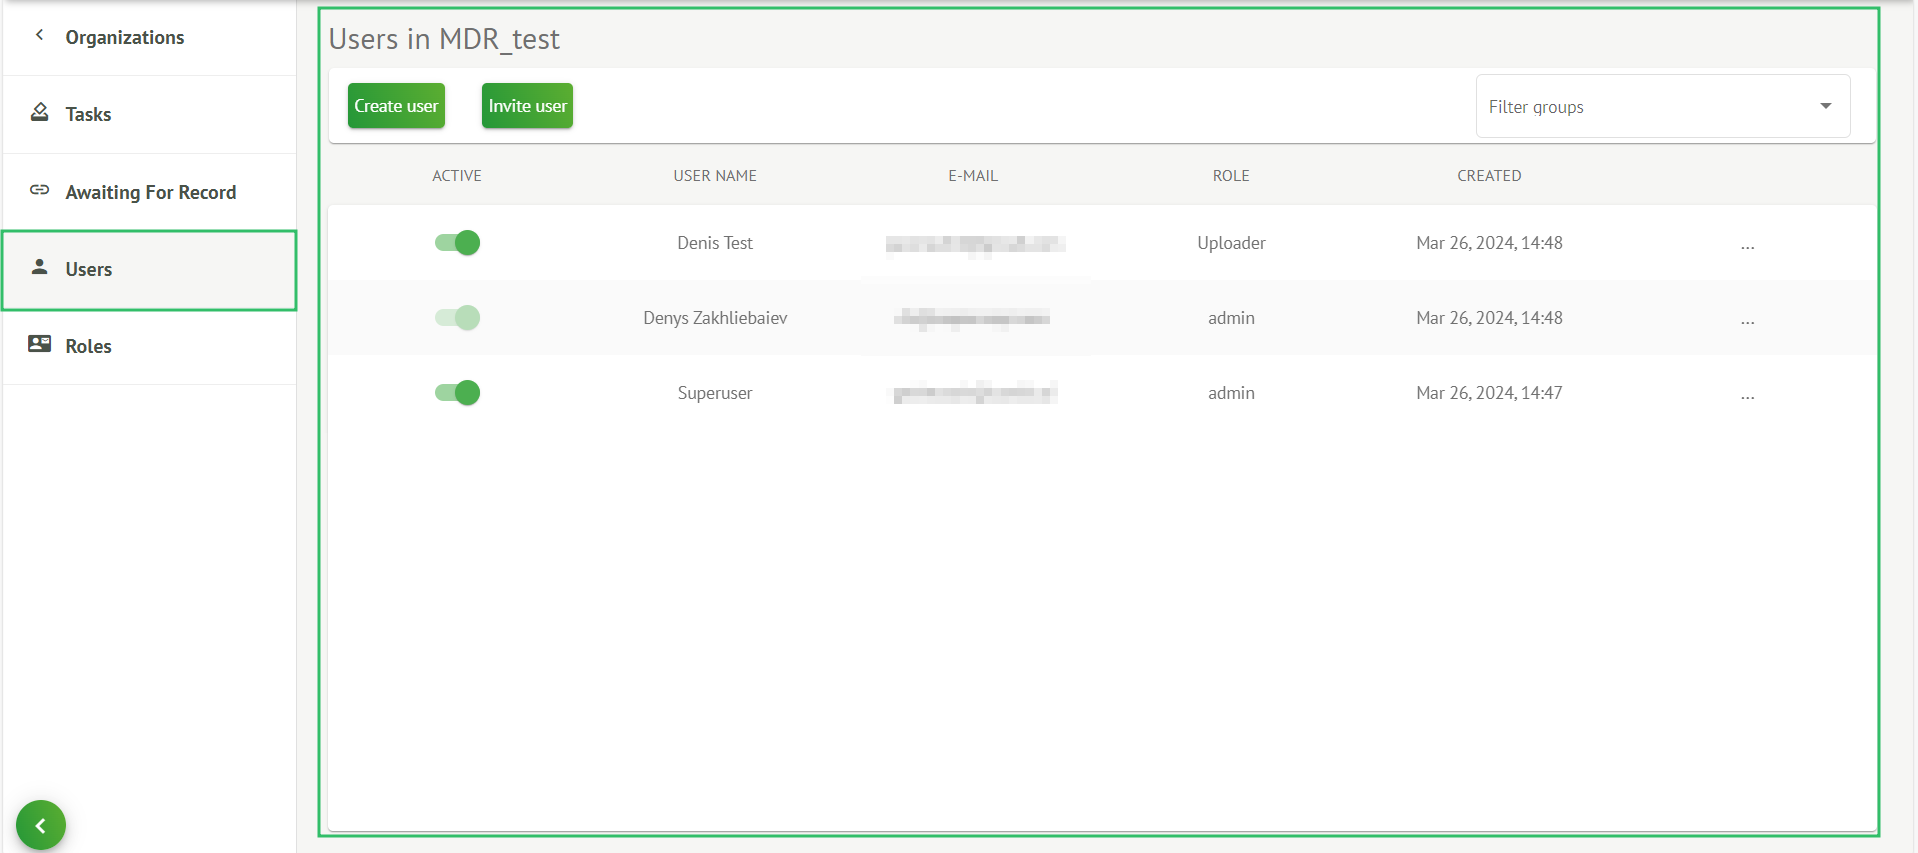The width and height of the screenshot is (1918, 853).
Task: Expand the Filter groups dropdown arrow
Action: [x=1825, y=106]
